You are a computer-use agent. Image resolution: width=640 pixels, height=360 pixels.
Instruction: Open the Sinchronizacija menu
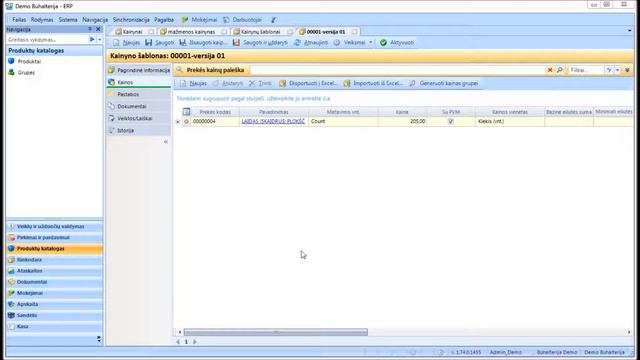coord(131,20)
